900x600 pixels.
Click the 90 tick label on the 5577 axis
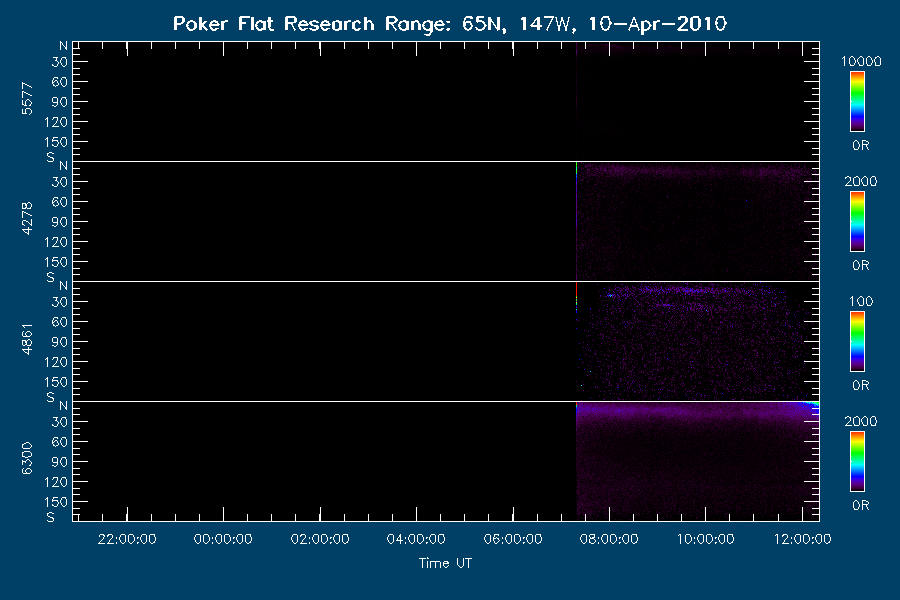(x=60, y=102)
